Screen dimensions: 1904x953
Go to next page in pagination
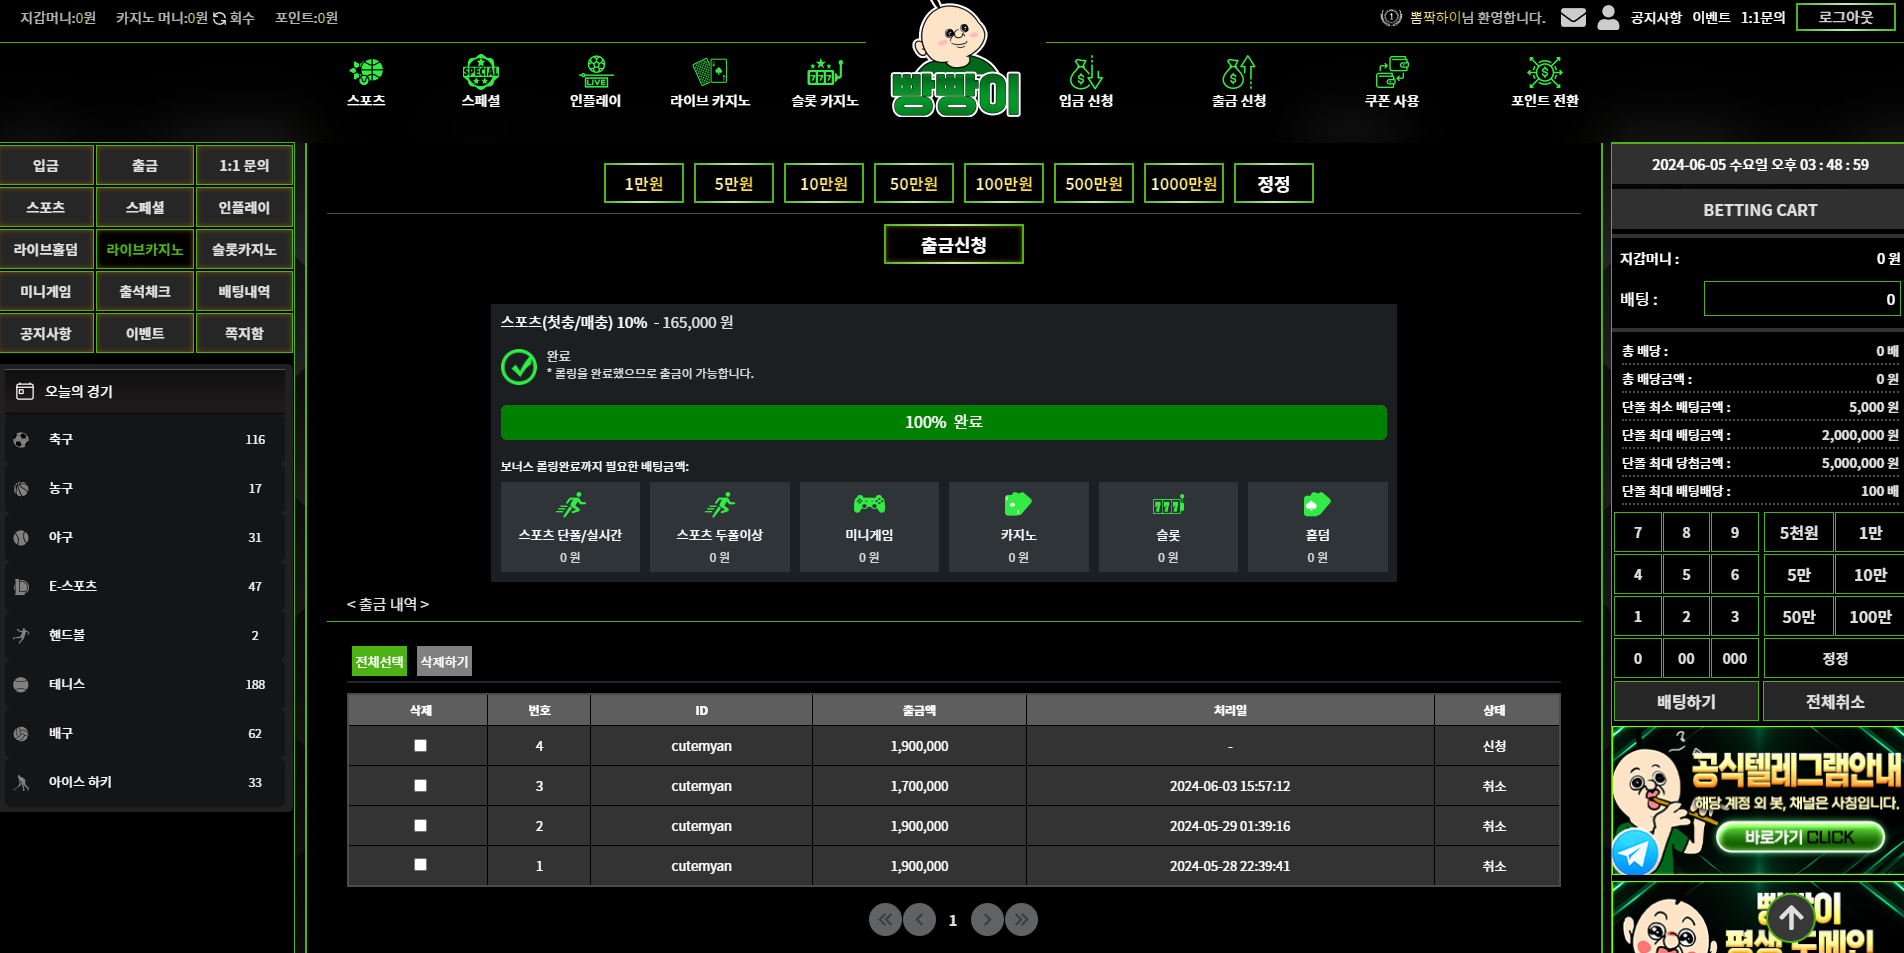(986, 920)
